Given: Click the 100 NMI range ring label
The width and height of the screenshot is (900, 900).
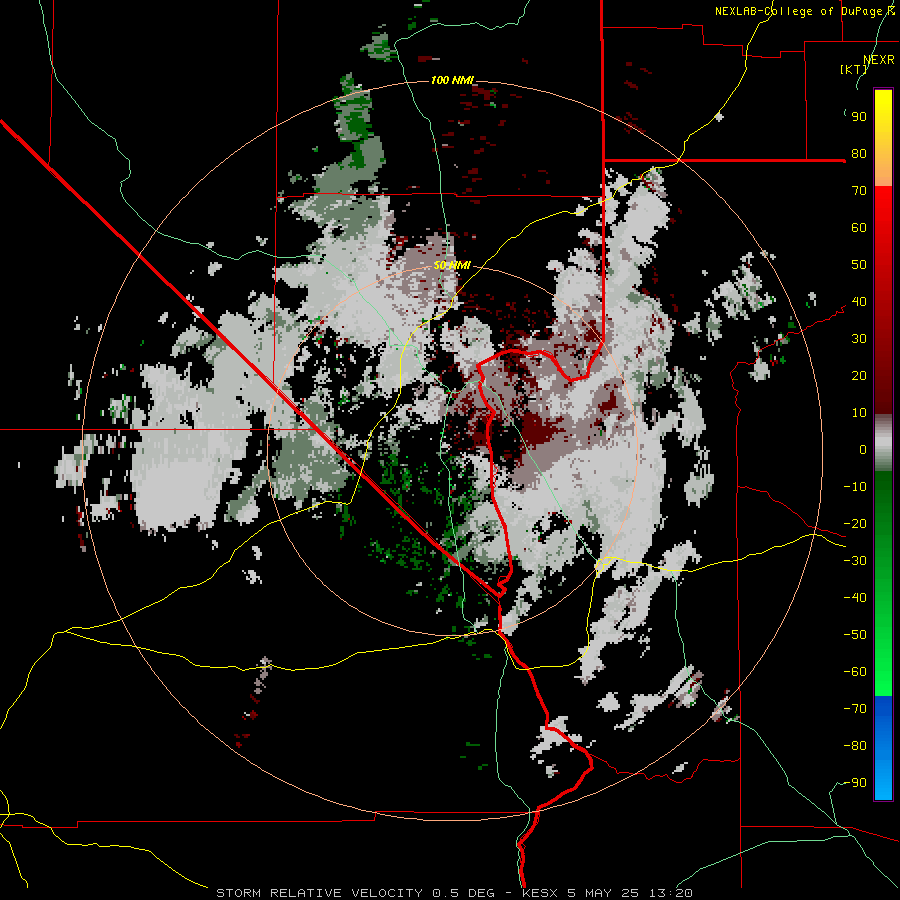Looking at the screenshot, I should [452, 80].
